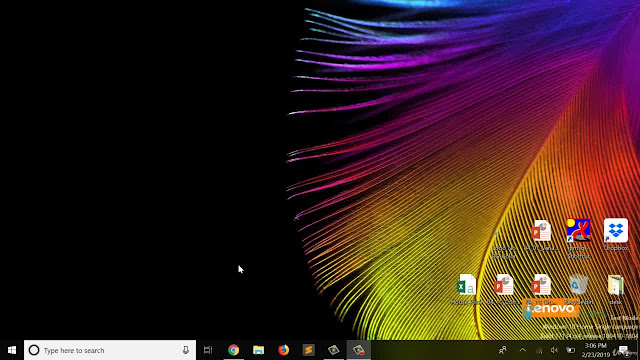Open the Action Center notifications icon
The width and height of the screenshot is (640, 360).
623,350
